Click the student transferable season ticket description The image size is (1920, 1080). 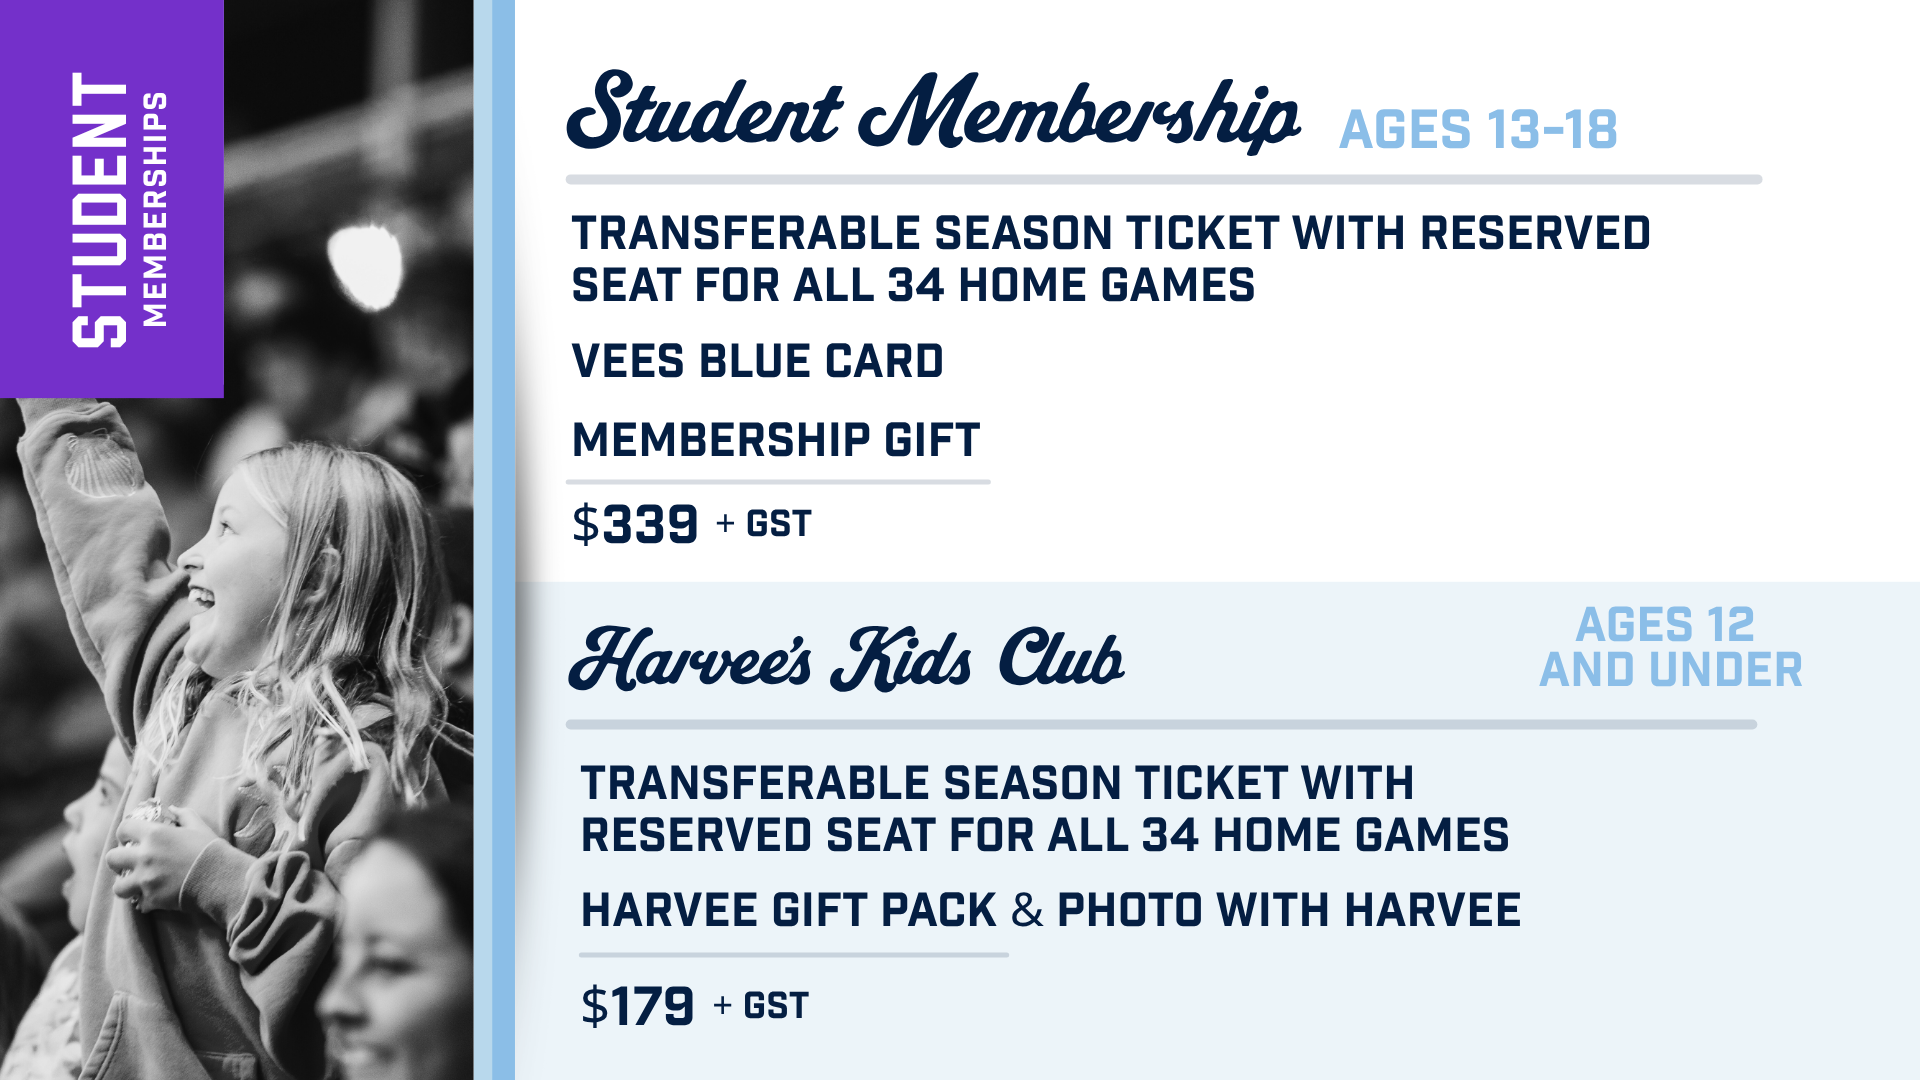[1110, 259]
